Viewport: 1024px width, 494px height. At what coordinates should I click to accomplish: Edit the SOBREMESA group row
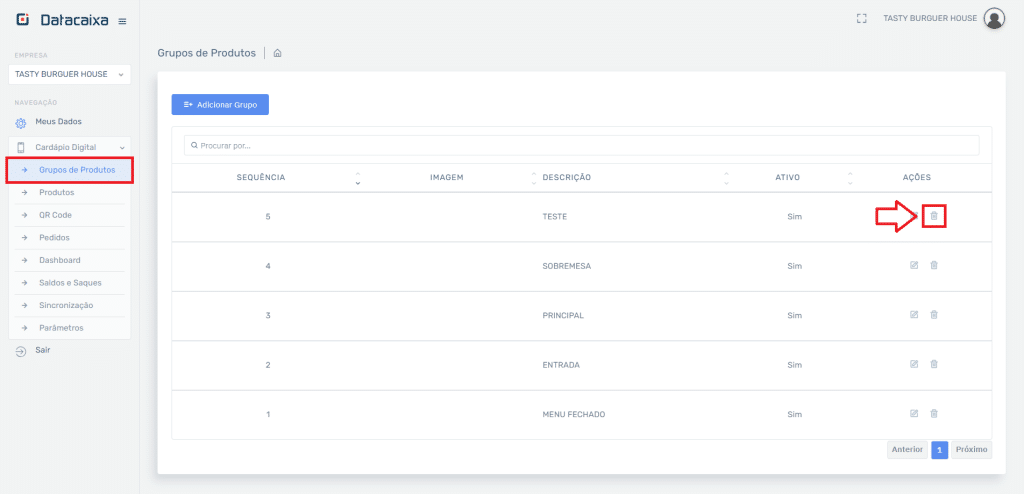tap(914, 265)
